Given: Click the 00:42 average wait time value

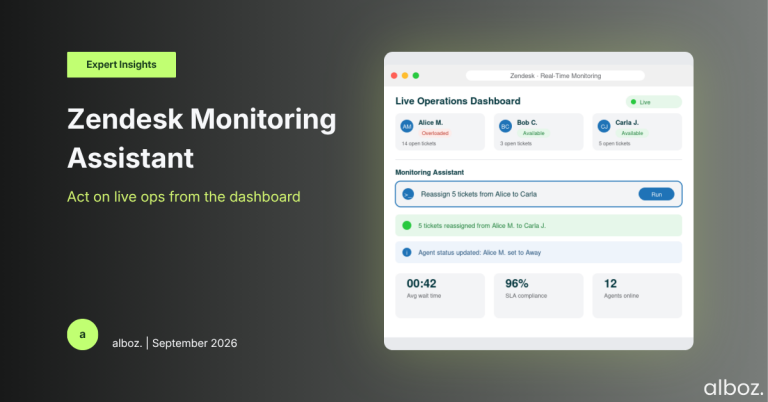Looking at the screenshot, I should coord(421,284).
